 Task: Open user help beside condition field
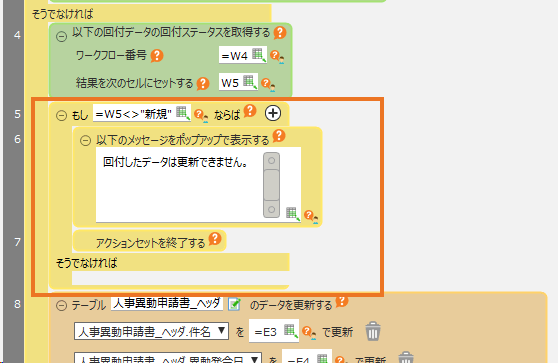point(201,115)
